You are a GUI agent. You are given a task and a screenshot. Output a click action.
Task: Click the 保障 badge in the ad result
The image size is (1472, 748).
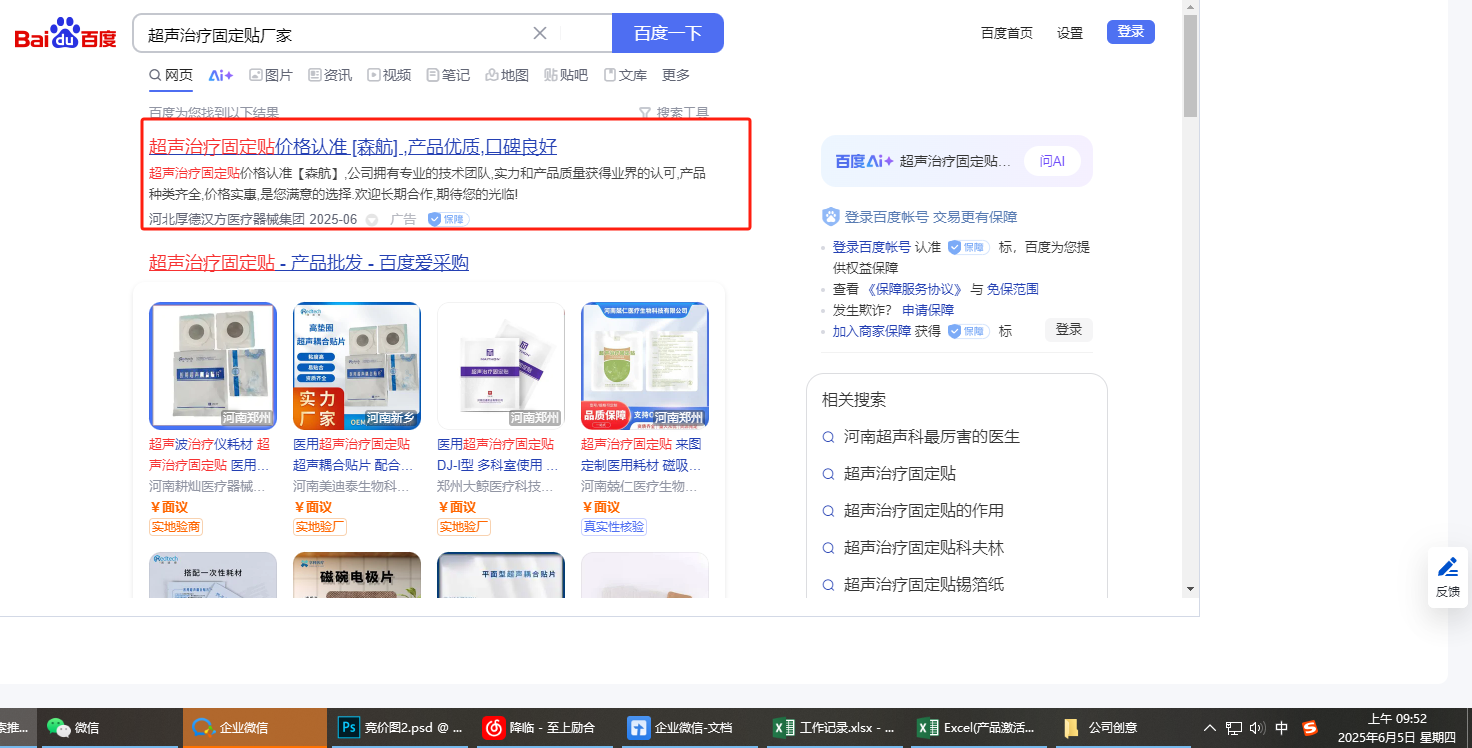click(x=448, y=219)
